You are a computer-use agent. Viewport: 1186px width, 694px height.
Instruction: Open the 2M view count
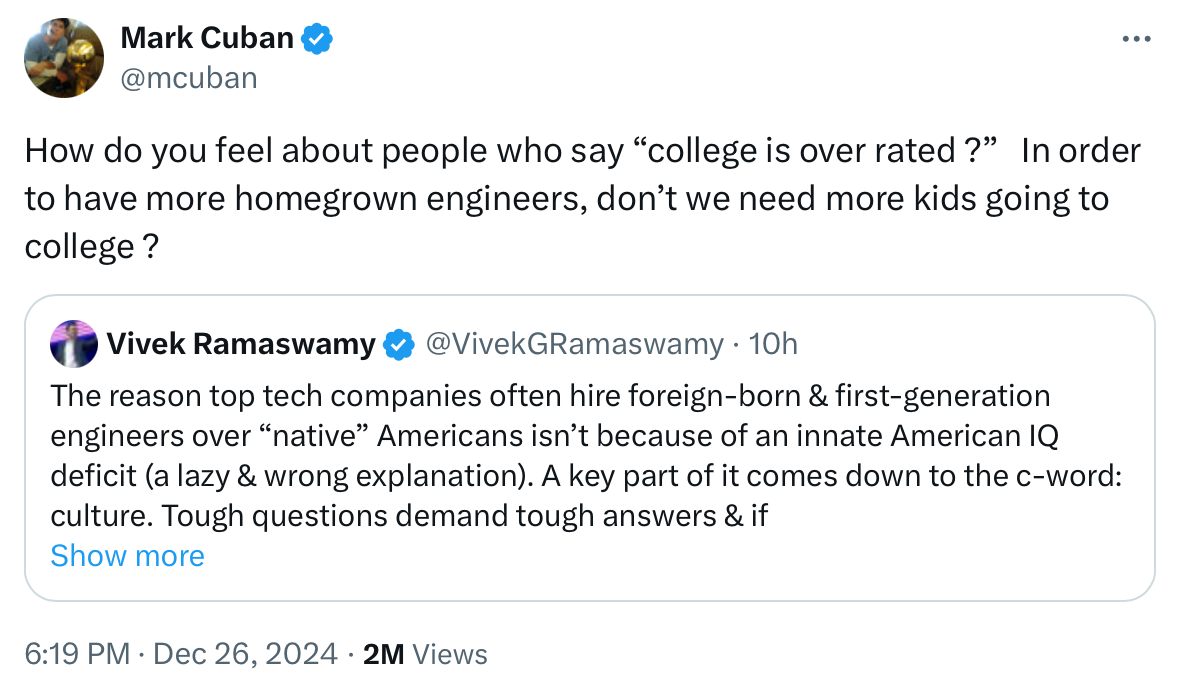click(383, 654)
